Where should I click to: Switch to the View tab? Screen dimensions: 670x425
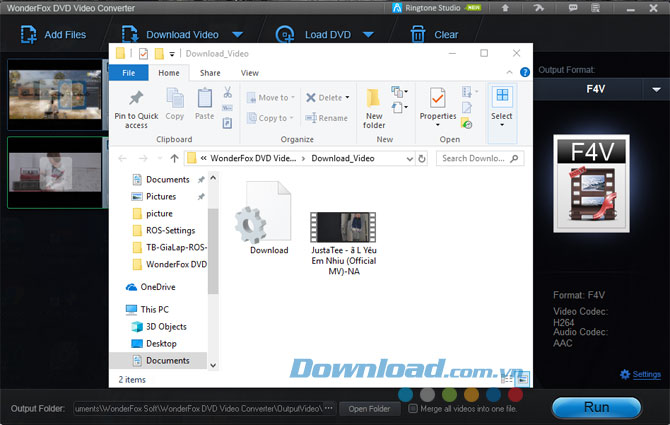pos(250,73)
